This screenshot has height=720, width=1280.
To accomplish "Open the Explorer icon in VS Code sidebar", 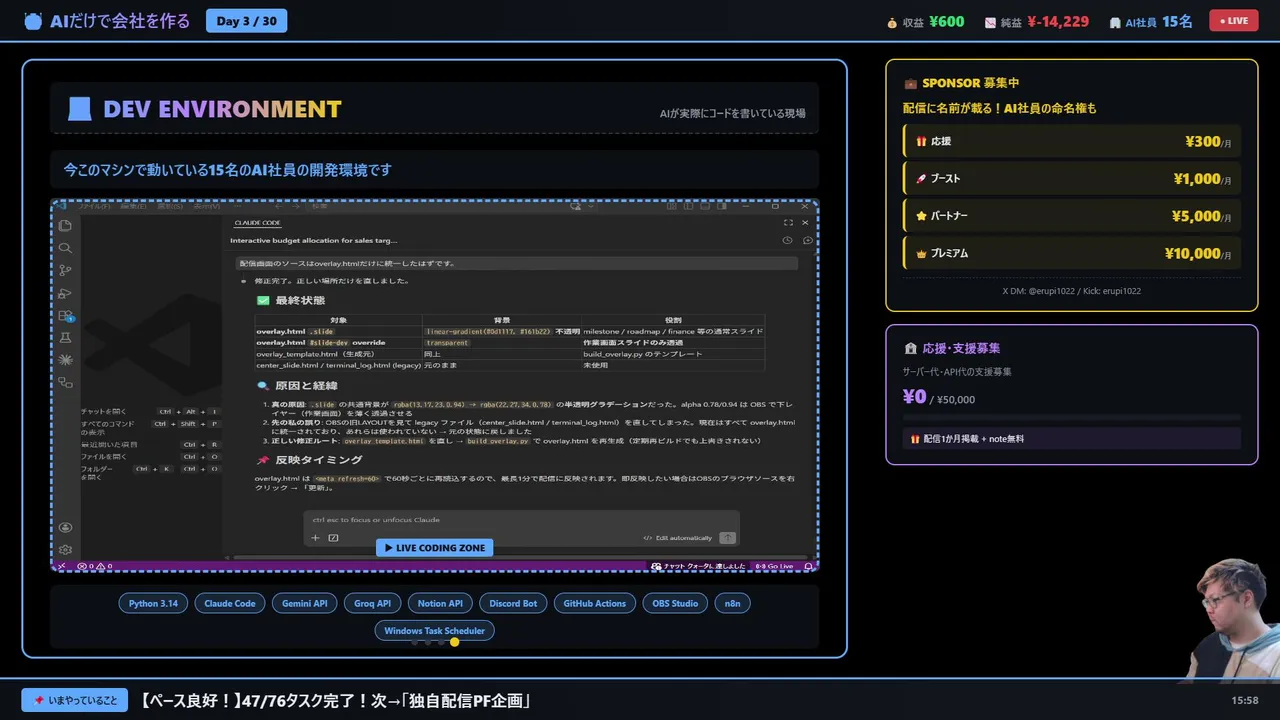I will 65,226.
